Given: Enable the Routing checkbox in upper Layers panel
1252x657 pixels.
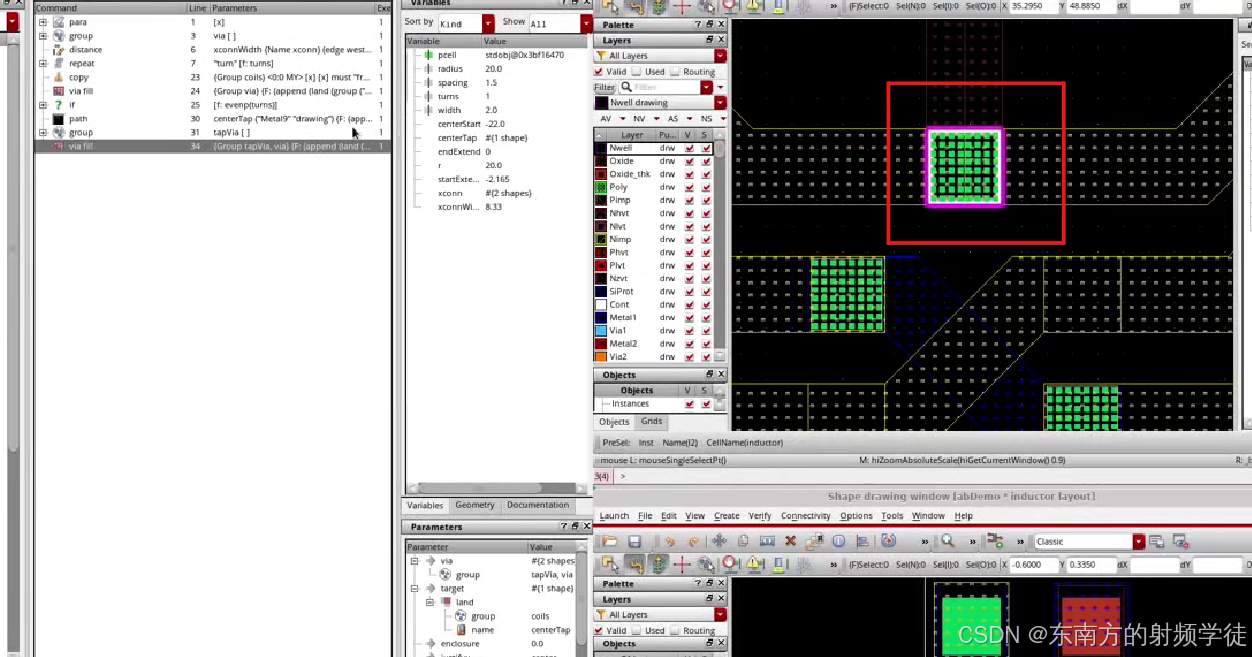Looking at the screenshot, I should [674, 72].
